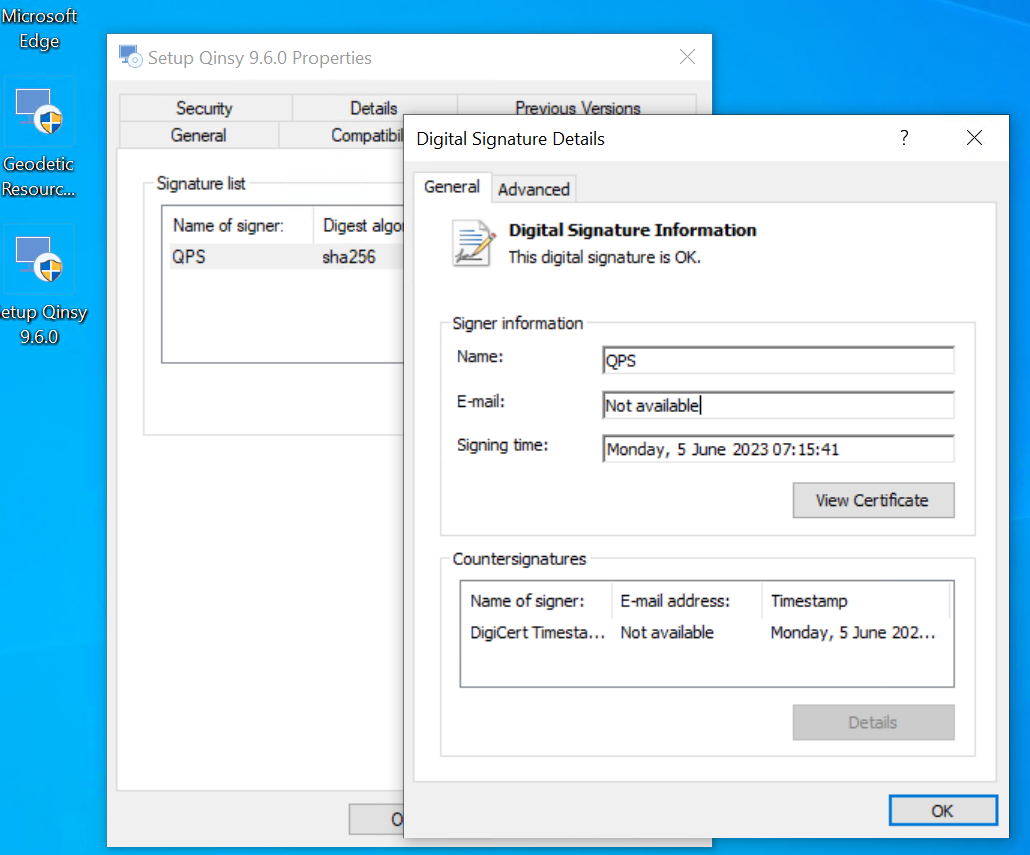Close the Setup Qinsy 9.6.0 Properties window
The height and width of the screenshot is (855, 1030).
687,57
